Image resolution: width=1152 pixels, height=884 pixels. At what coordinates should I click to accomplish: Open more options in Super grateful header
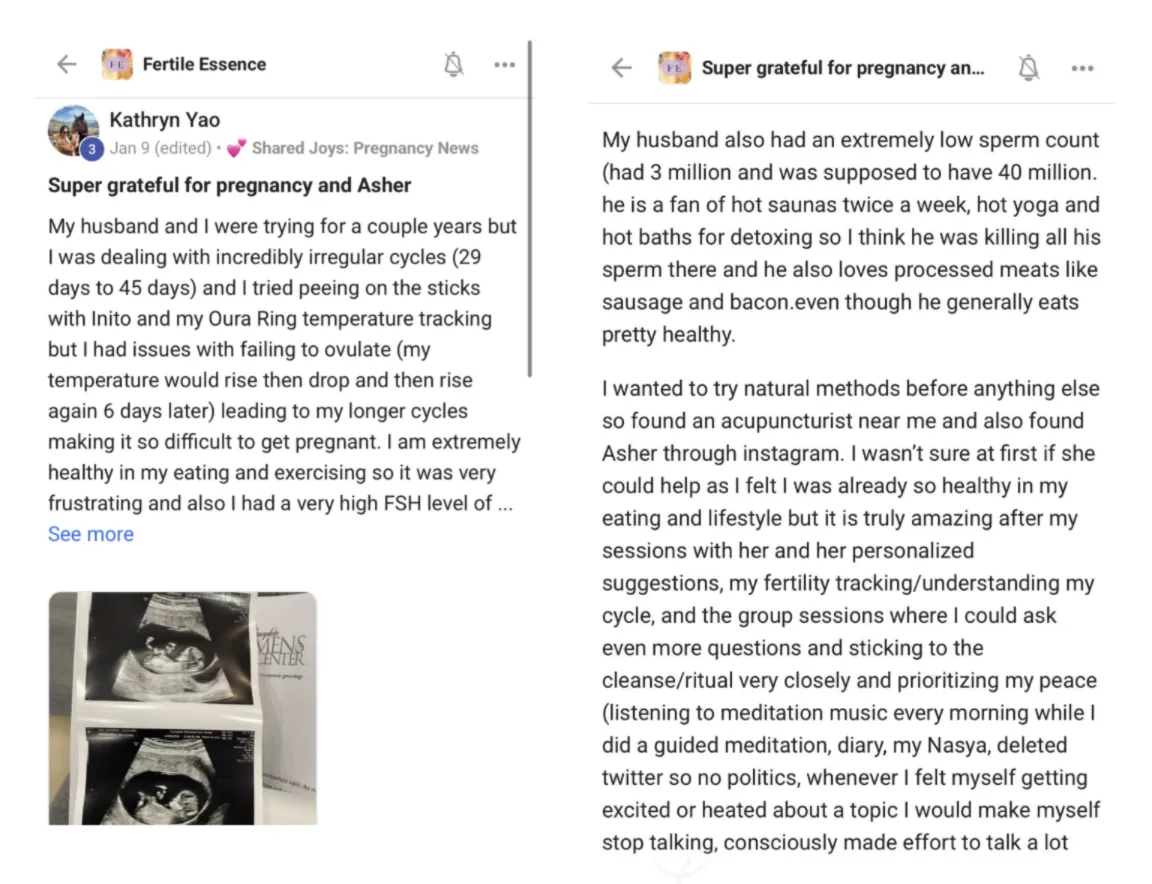point(1082,68)
